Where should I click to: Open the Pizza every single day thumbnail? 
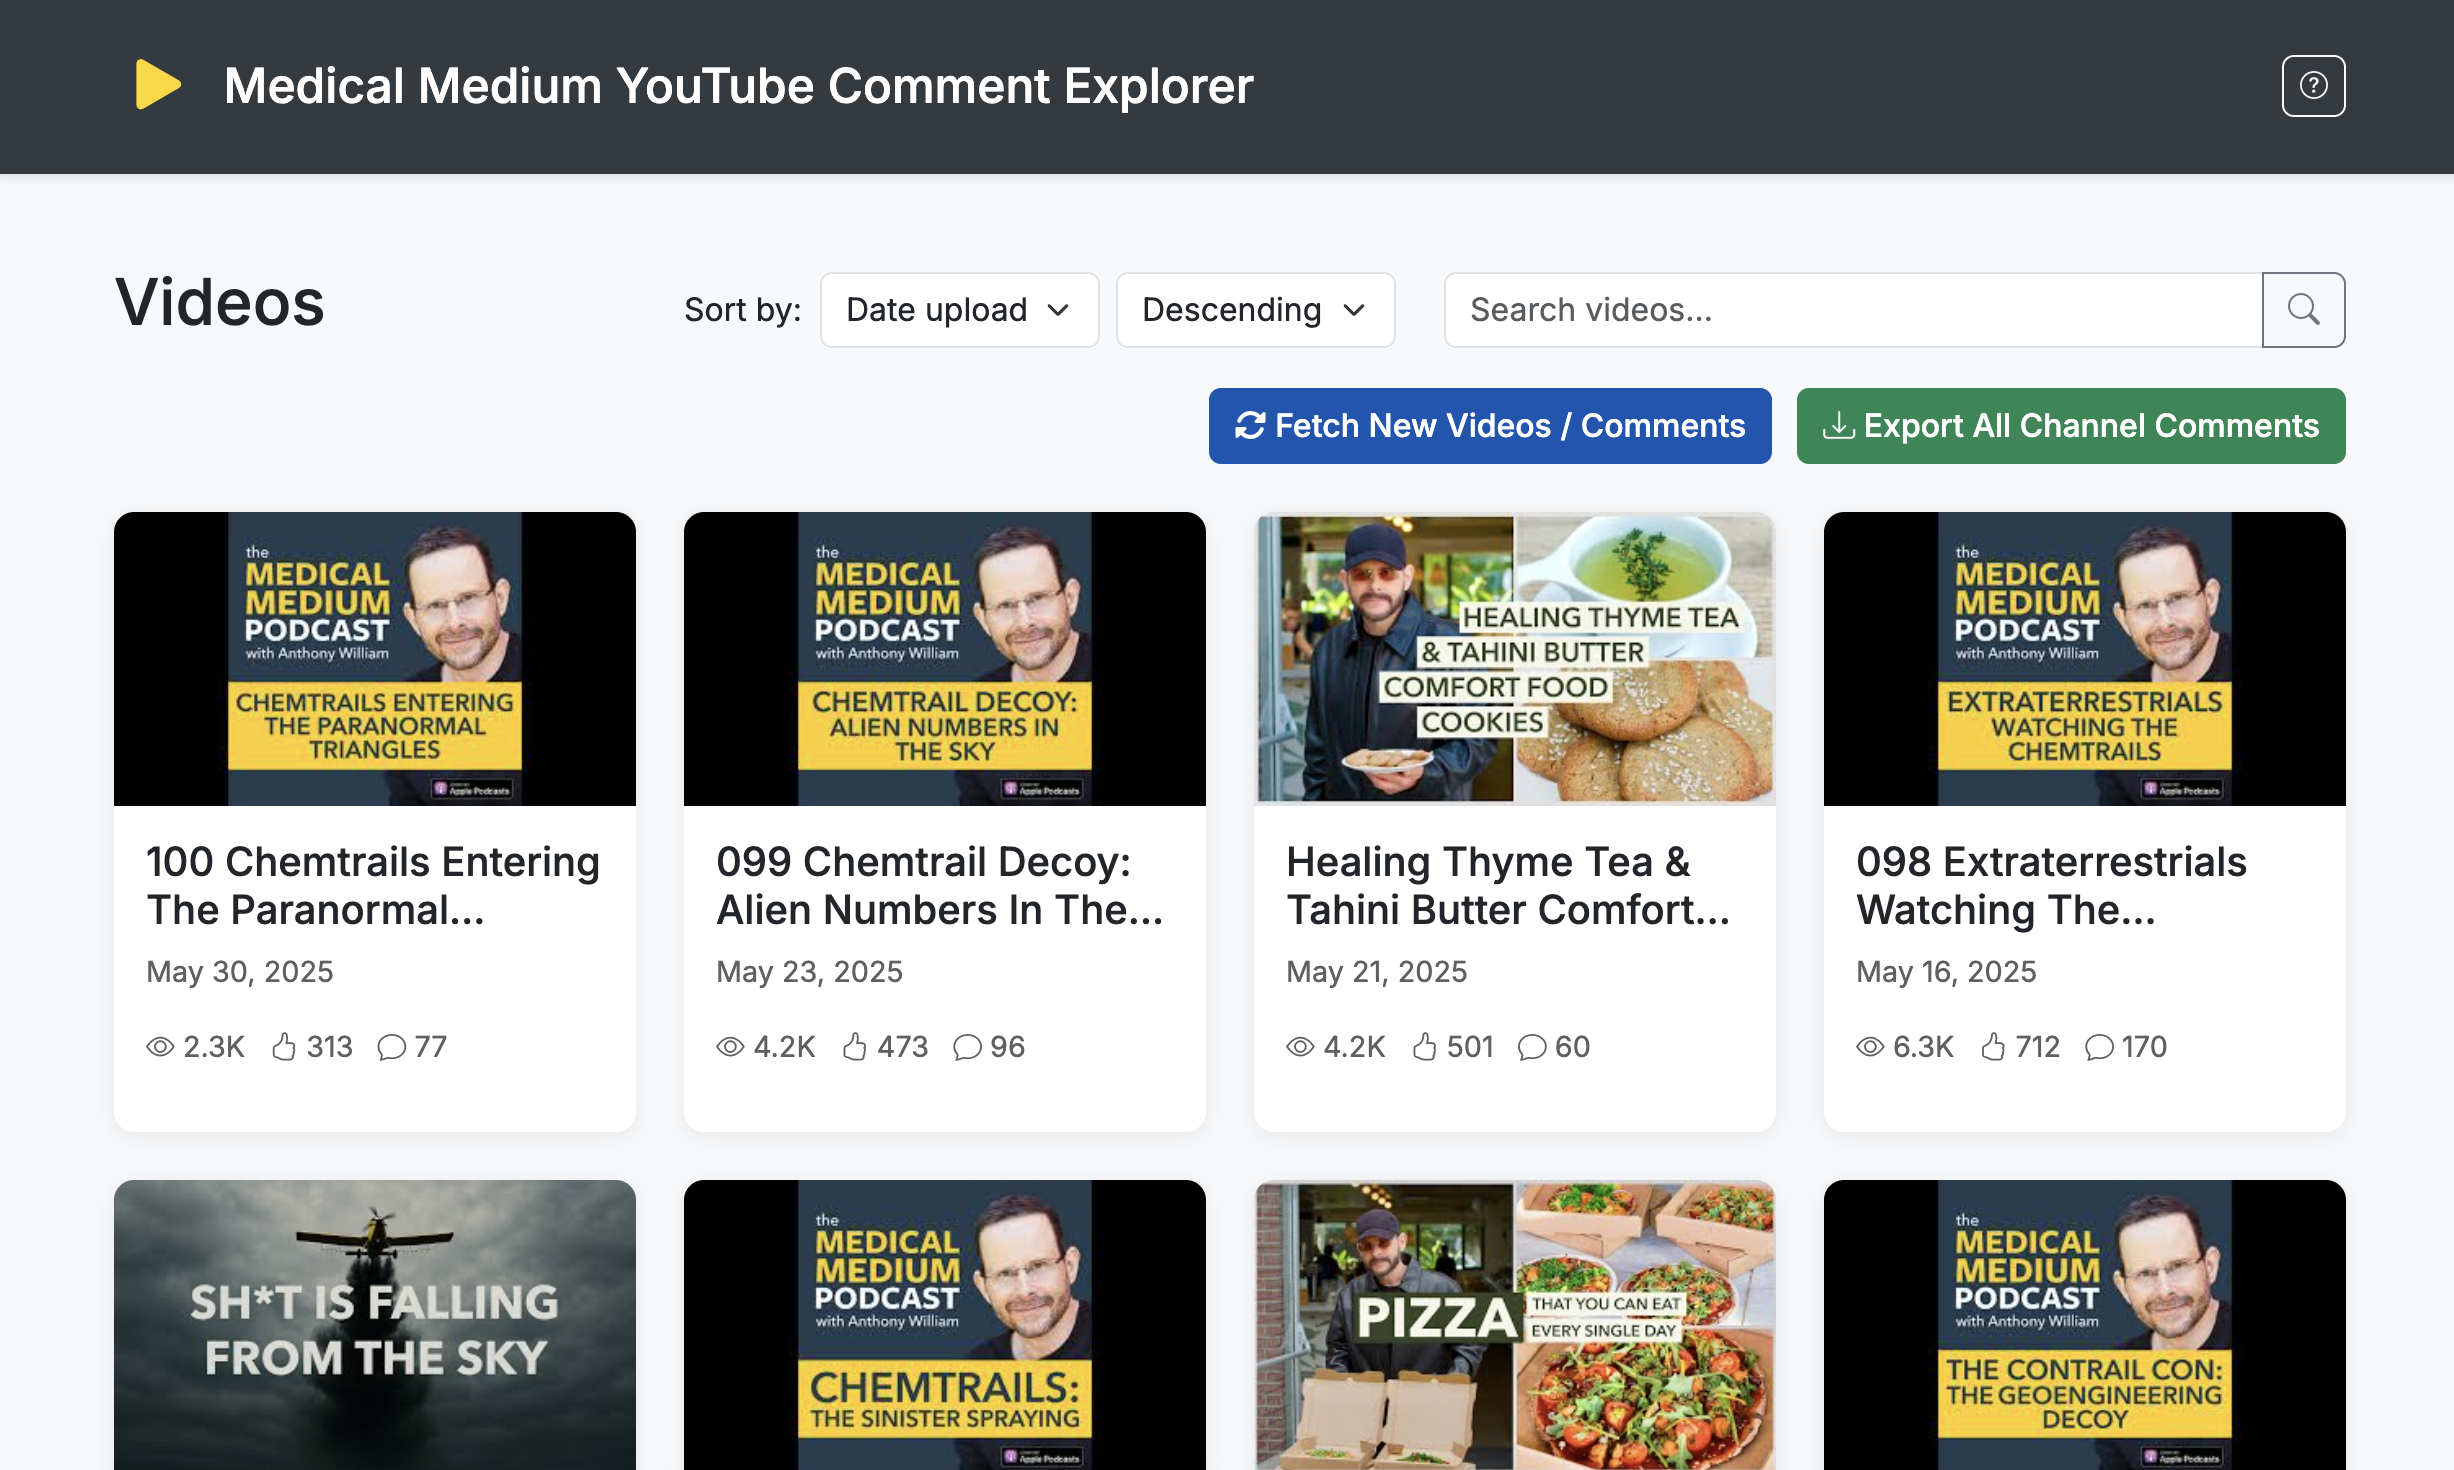1515,1325
